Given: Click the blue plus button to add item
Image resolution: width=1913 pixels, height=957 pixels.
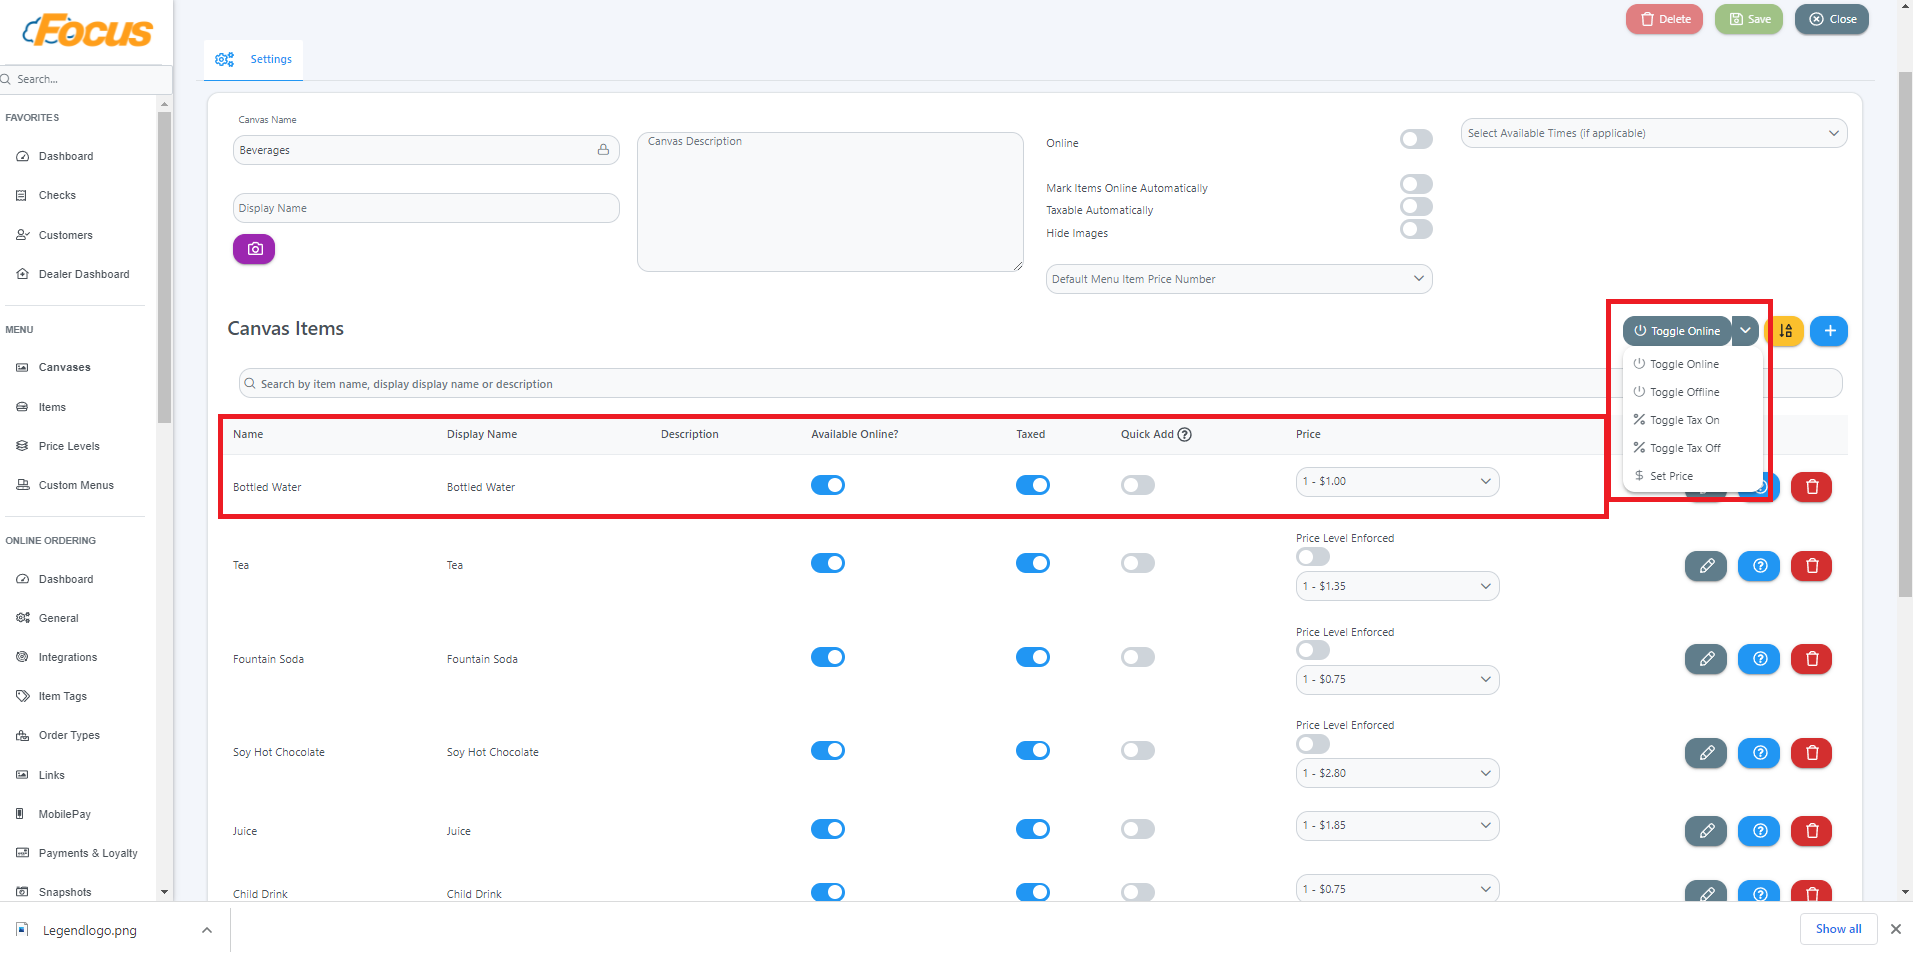Looking at the screenshot, I should [1828, 331].
